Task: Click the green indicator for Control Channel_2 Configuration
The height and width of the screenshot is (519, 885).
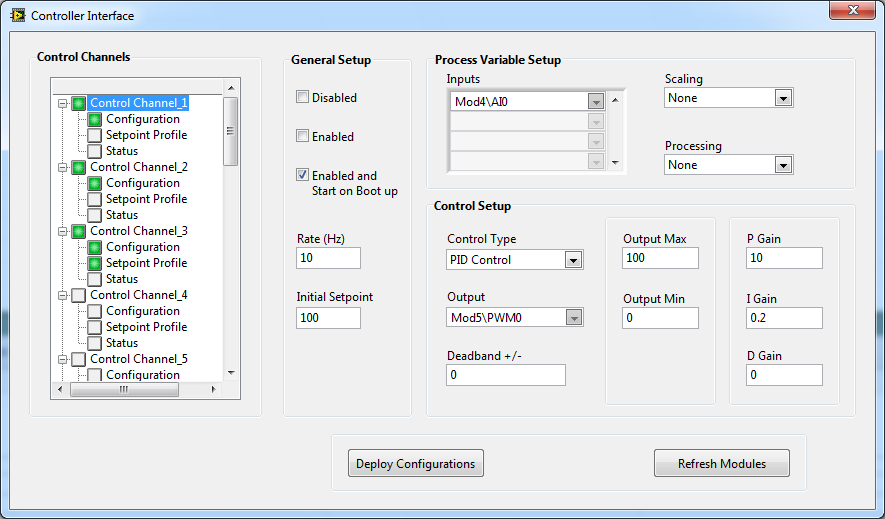Action: pyautogui.click(x=95, y=183)
